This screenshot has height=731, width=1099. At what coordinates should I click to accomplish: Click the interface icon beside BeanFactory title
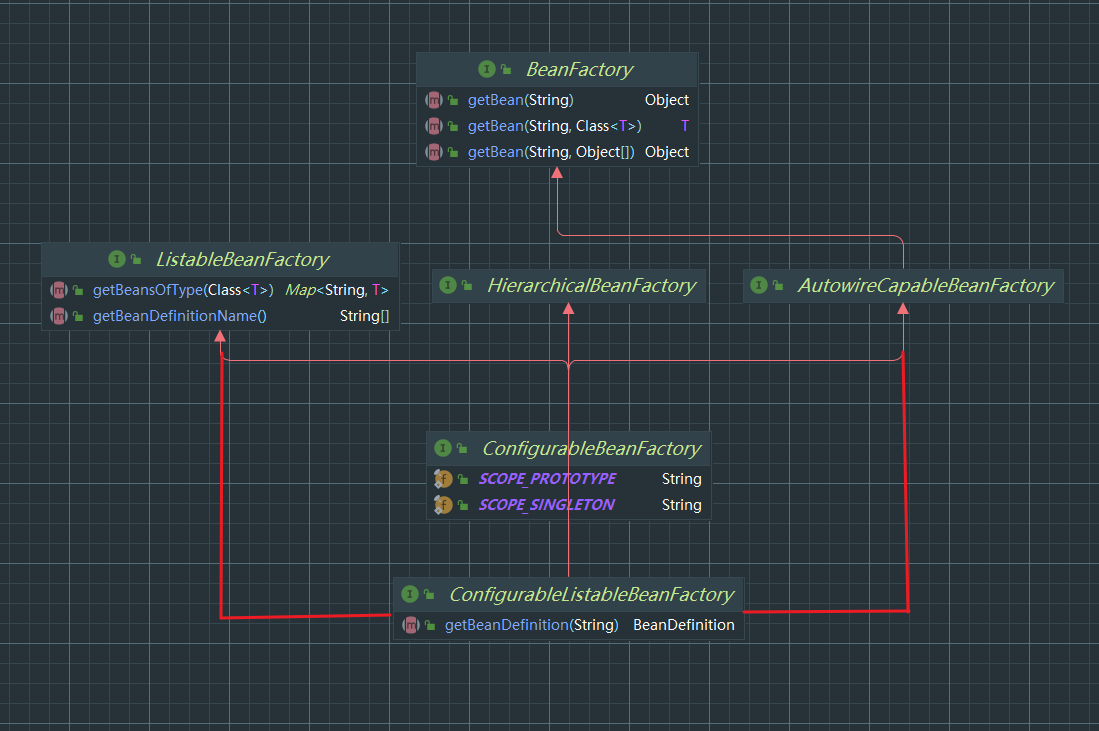487,70
